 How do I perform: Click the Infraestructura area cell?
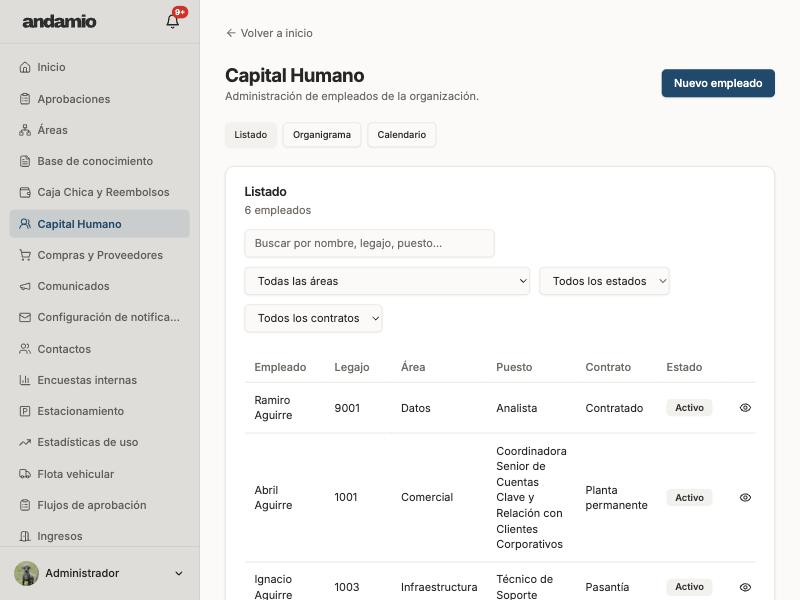tap(439, 587)
